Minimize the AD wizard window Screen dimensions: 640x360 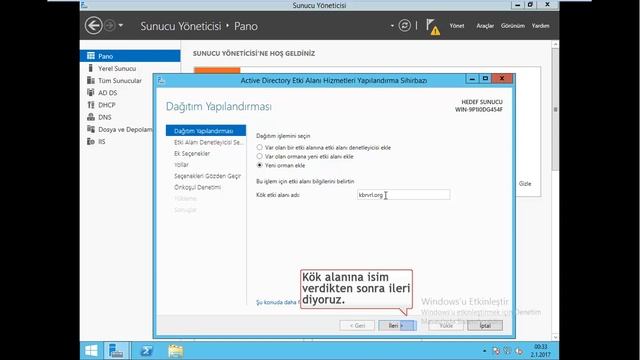tap(472, 78)
